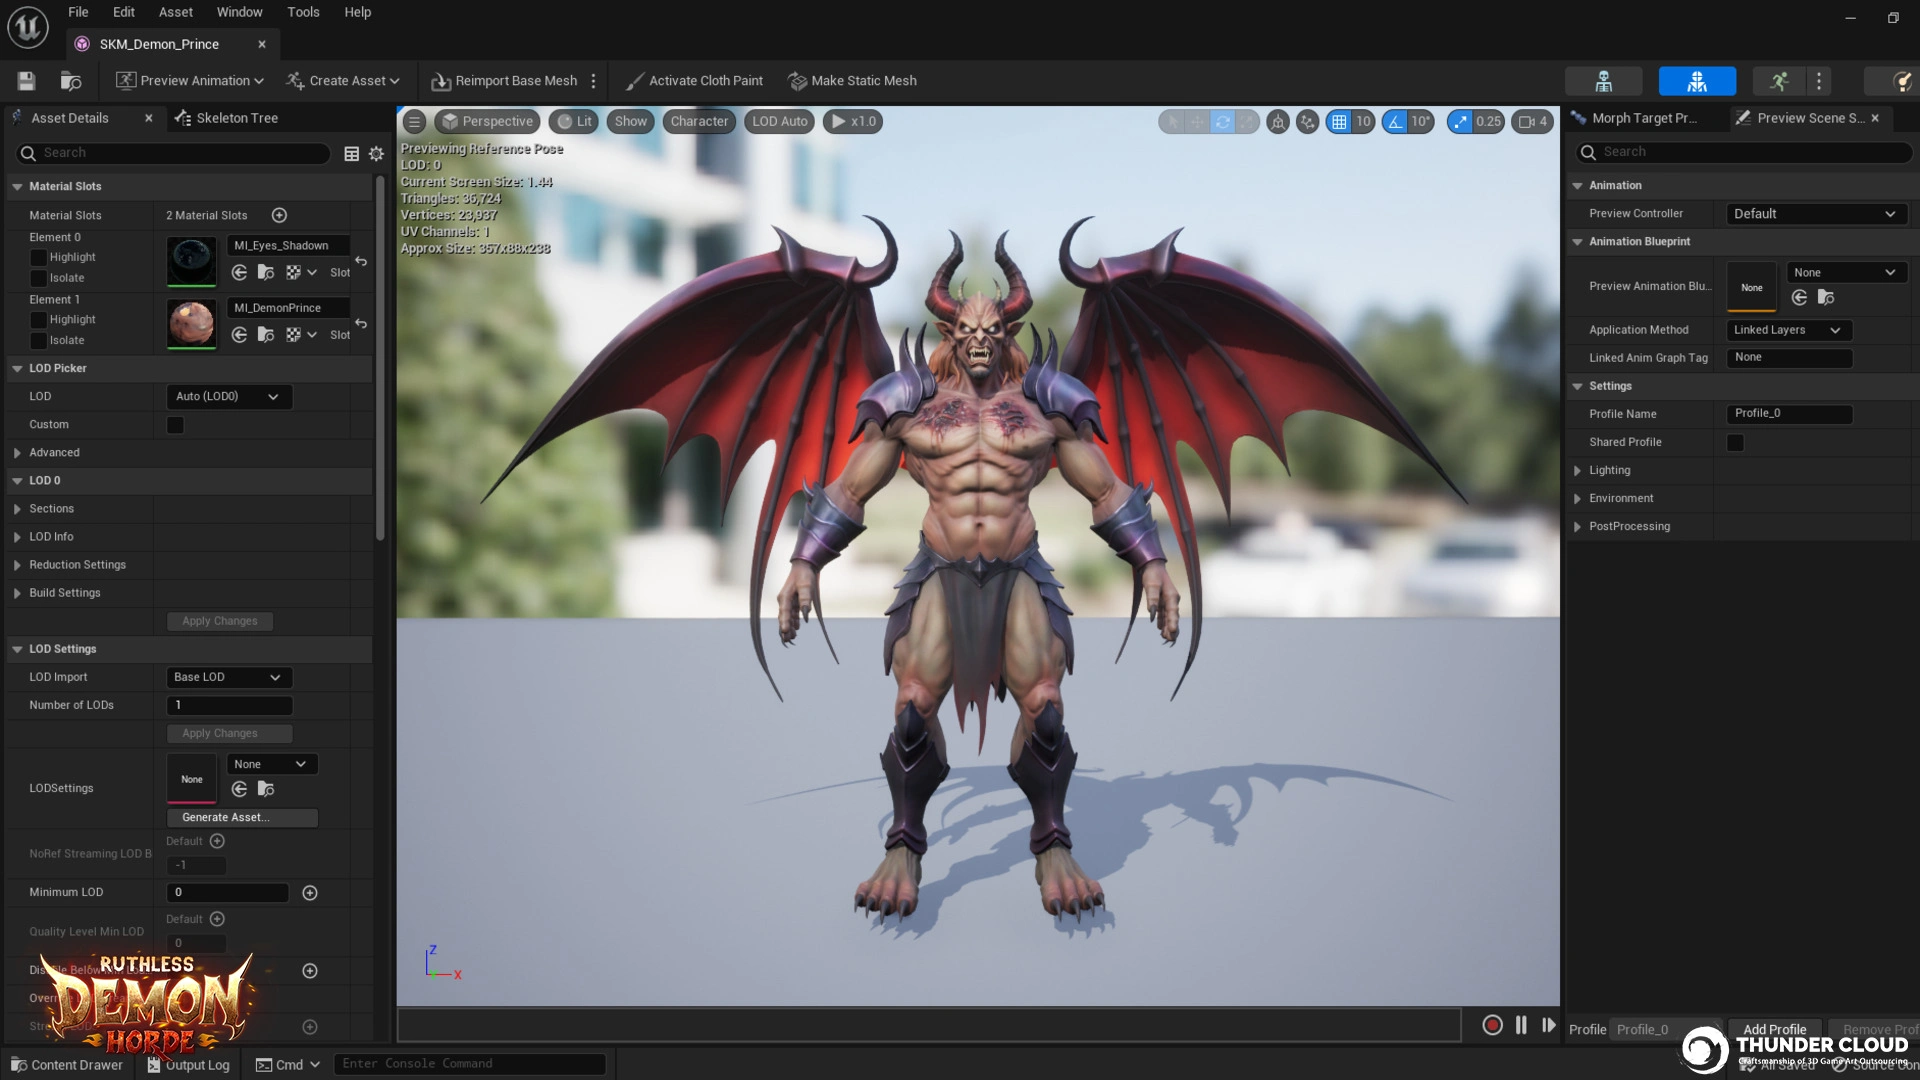Browse to MI_DemonPrince in Content Browser icon

pyautogui.click(x=266, y=335)
